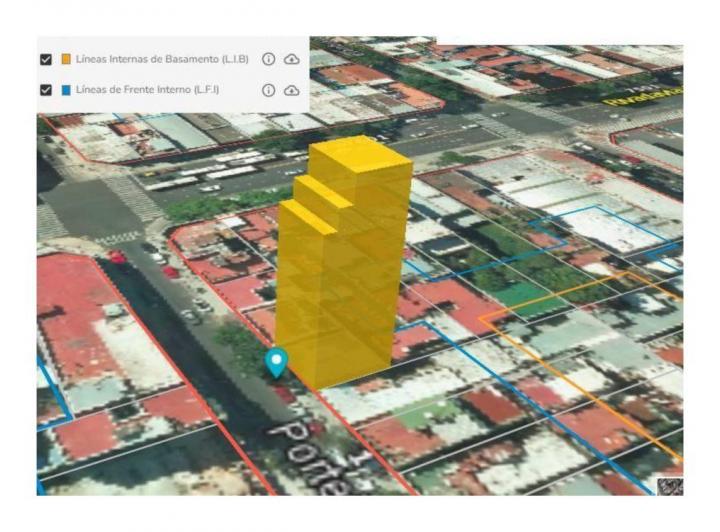720x532 pixels.
Task: Download Líneas de Frente Interno layer via cloud icon
Action: pos(292,90)
